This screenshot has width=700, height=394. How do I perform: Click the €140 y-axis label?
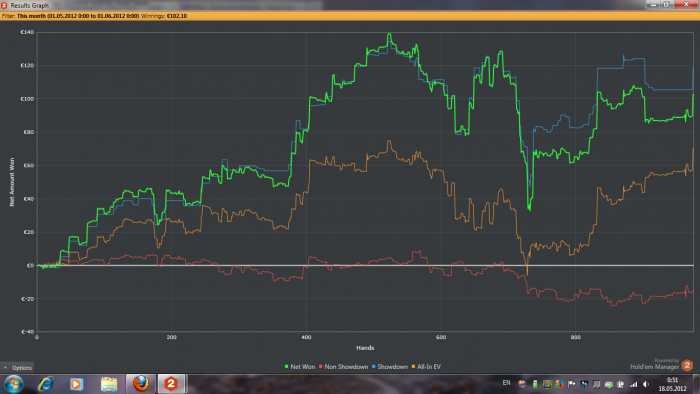coord(27,32)
